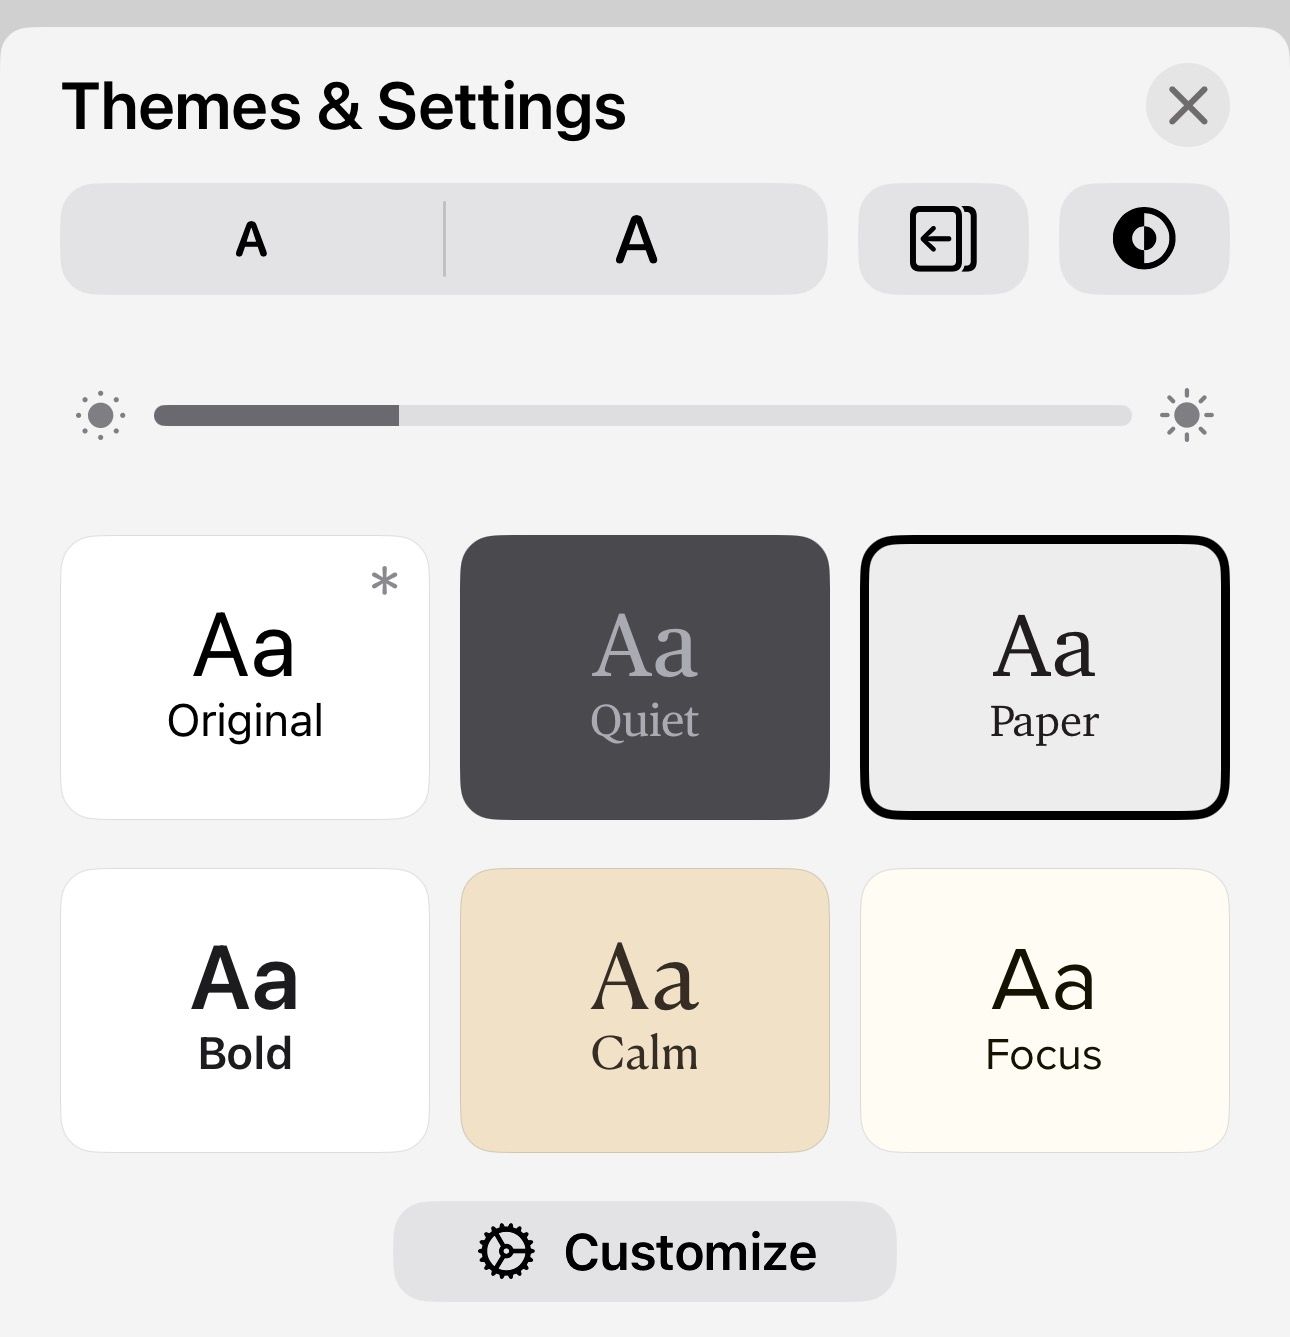The image size is (1290, 1337).
Task: Close the Themes & Settings panel
Action: 1188,105
